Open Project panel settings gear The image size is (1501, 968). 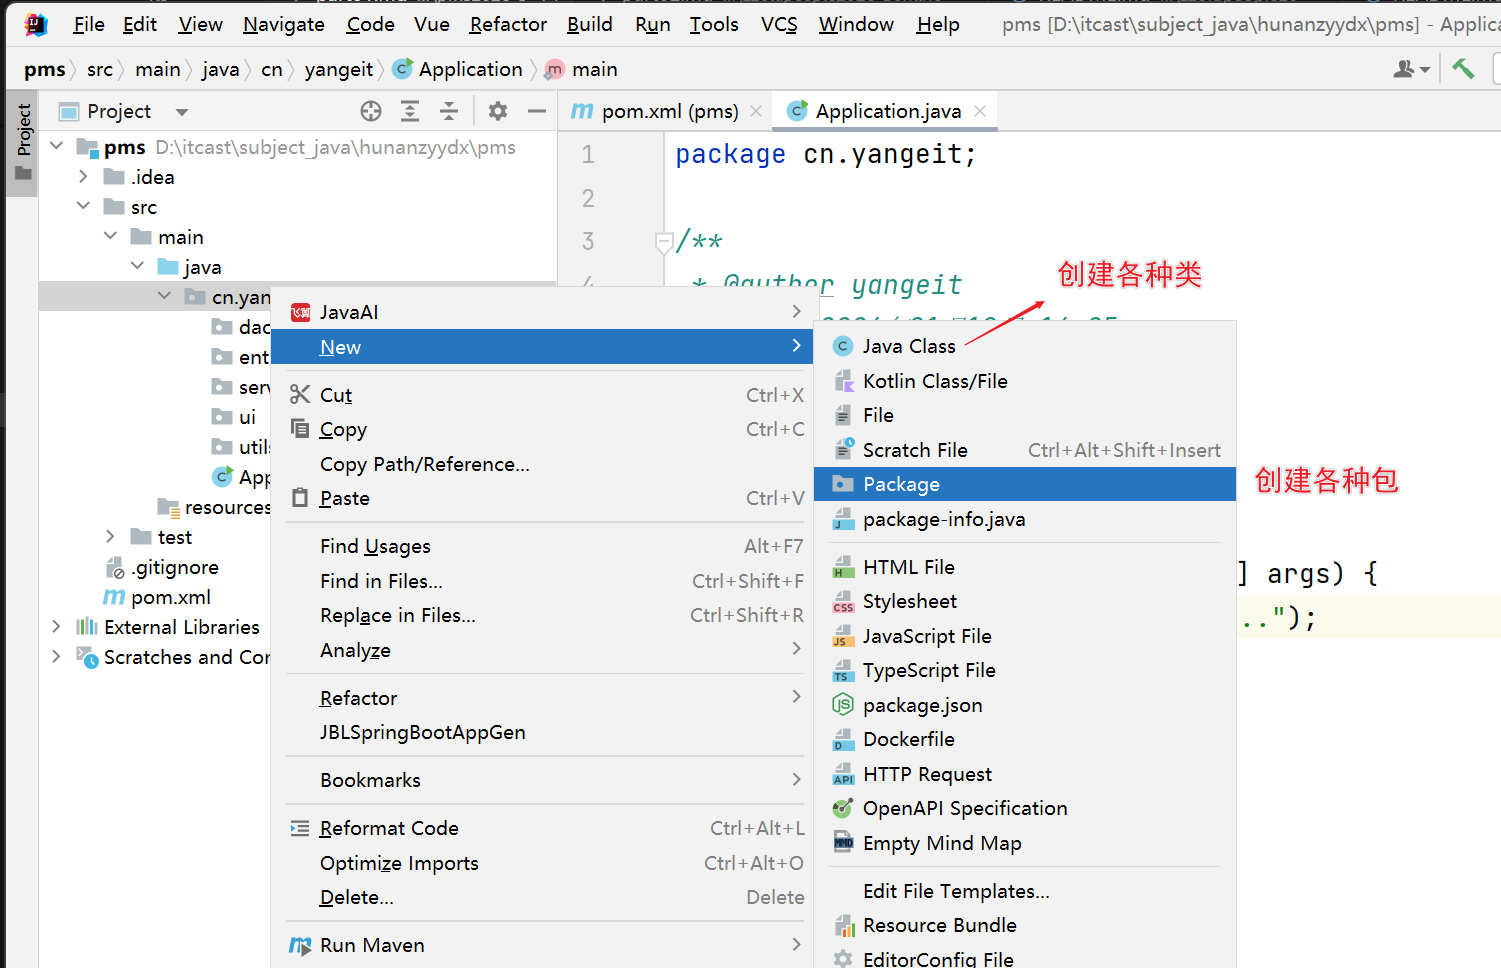tap(498, 111)
